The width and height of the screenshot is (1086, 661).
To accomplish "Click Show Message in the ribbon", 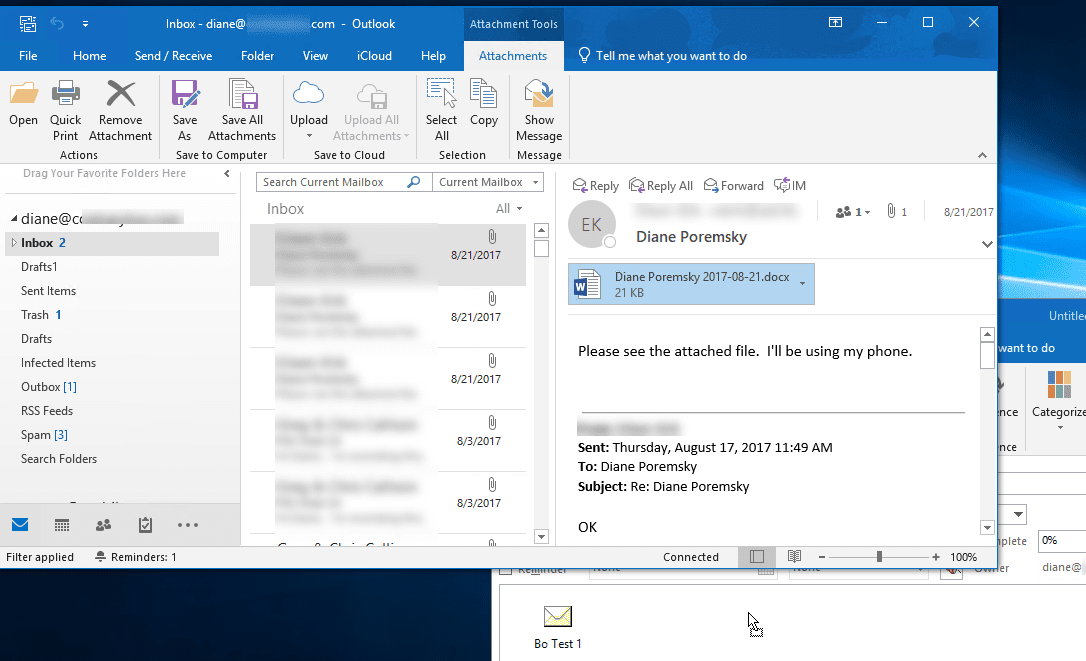I will pyautogui.click(x=539, y=111).
